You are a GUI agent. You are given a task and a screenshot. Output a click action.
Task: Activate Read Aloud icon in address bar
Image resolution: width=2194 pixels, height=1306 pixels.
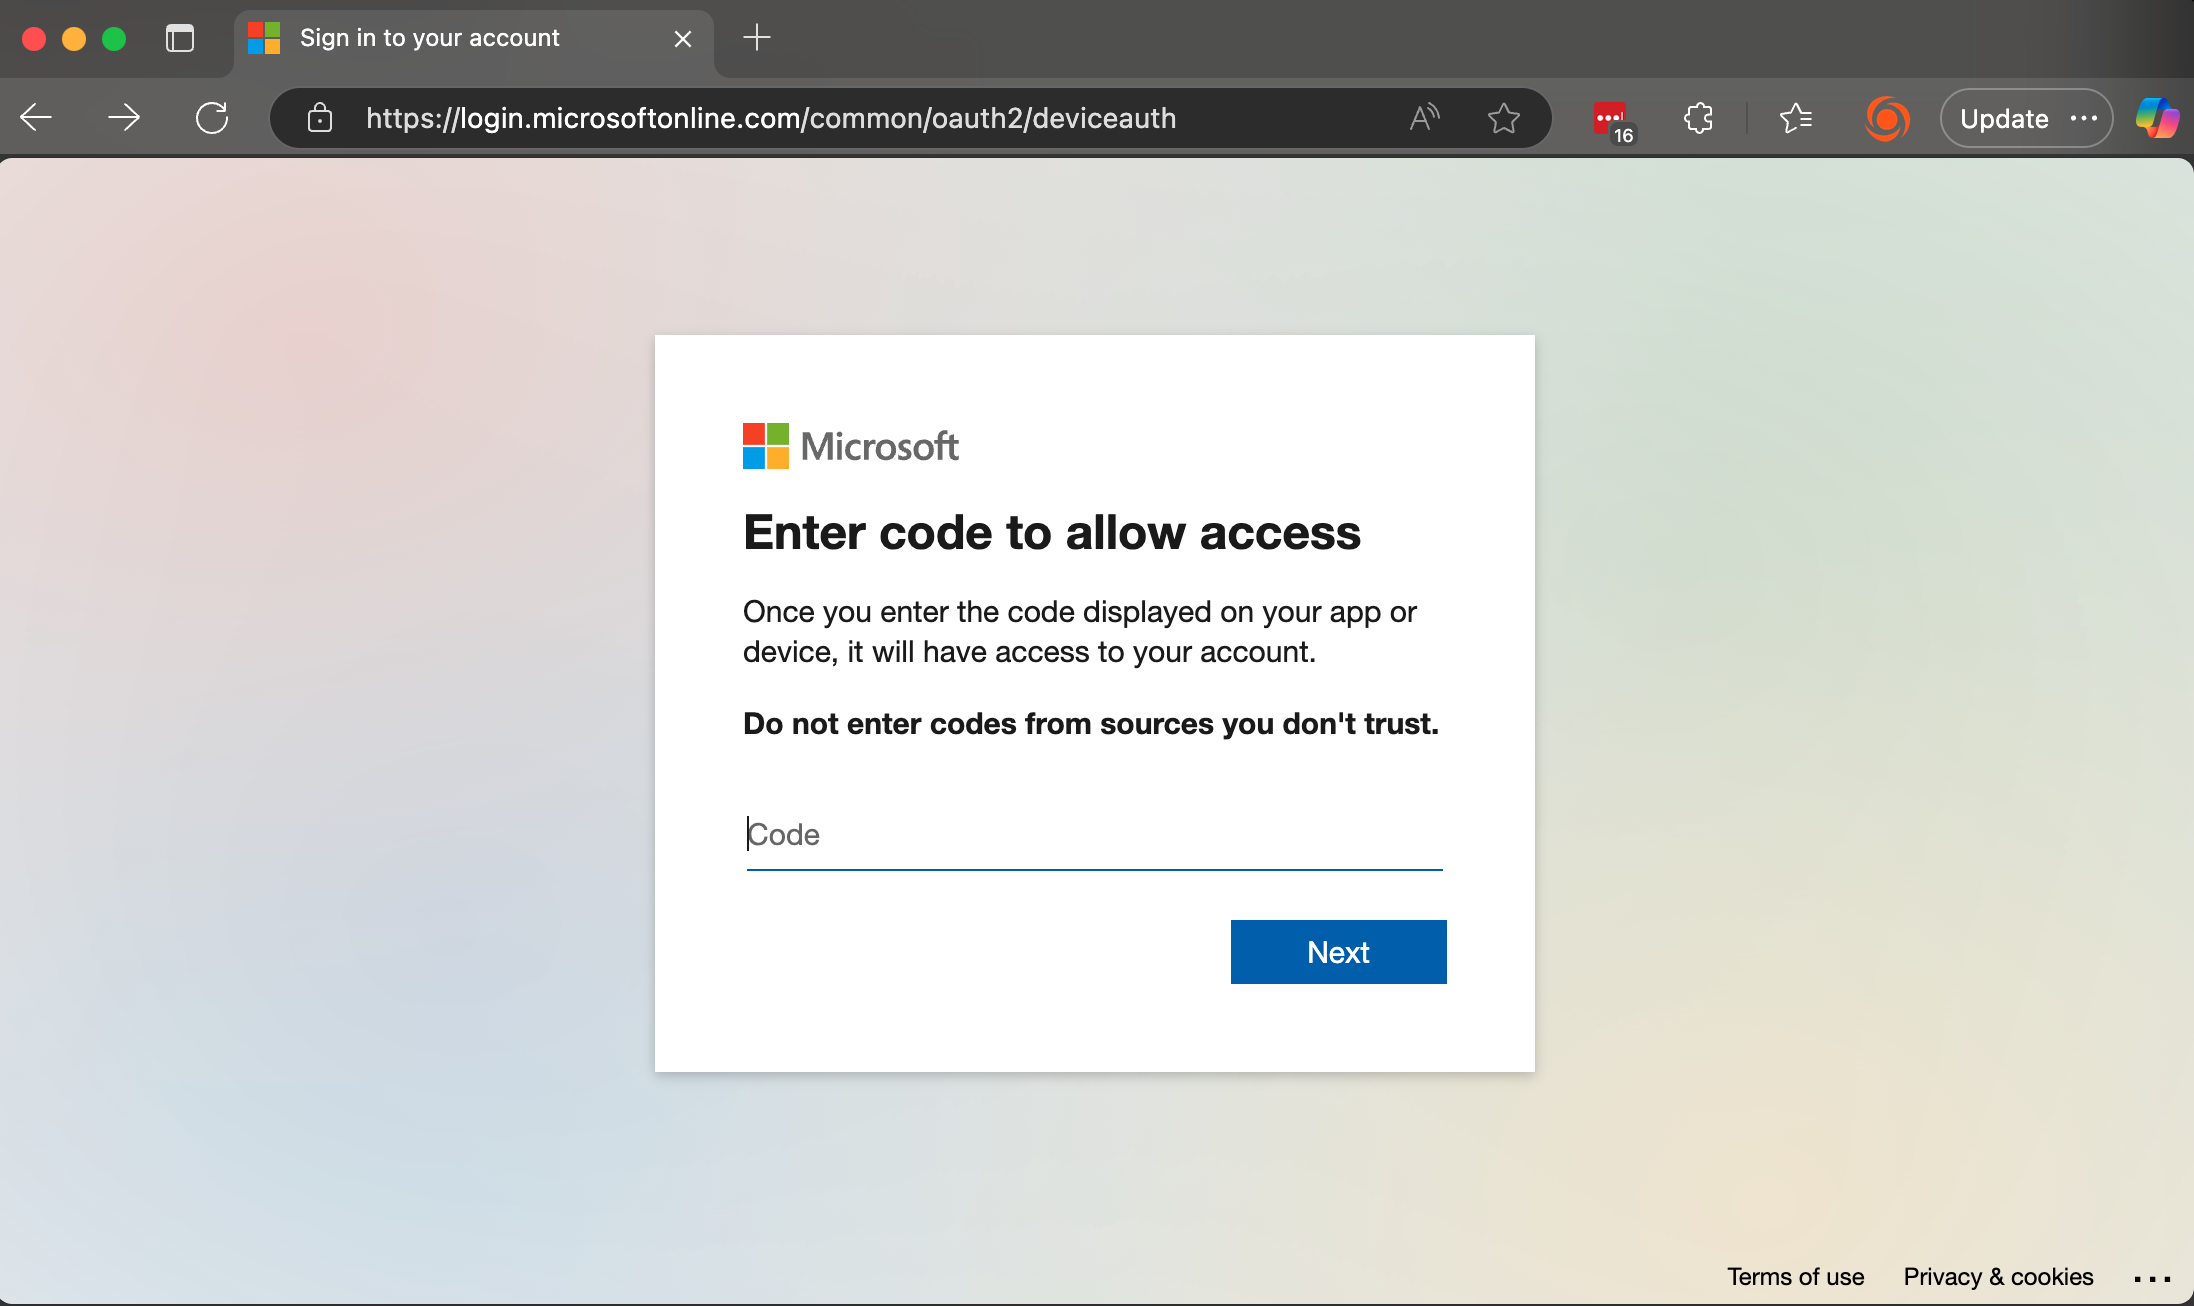(1424, 118)
